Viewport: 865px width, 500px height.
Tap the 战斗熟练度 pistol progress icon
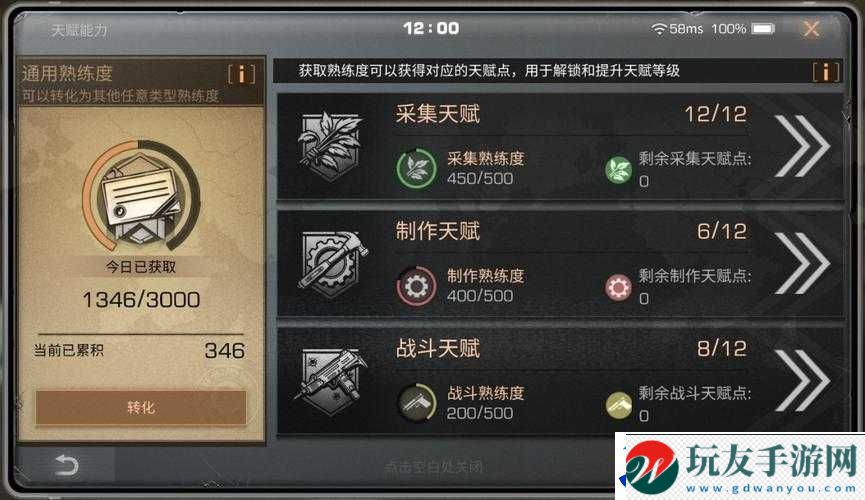[417, 403]
